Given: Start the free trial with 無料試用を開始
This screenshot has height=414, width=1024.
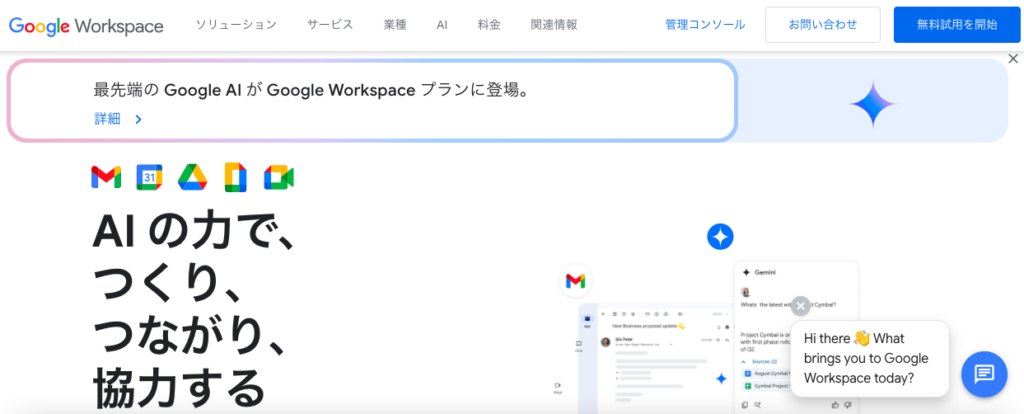Looking at the screenshot, I should tap(957, 25).
